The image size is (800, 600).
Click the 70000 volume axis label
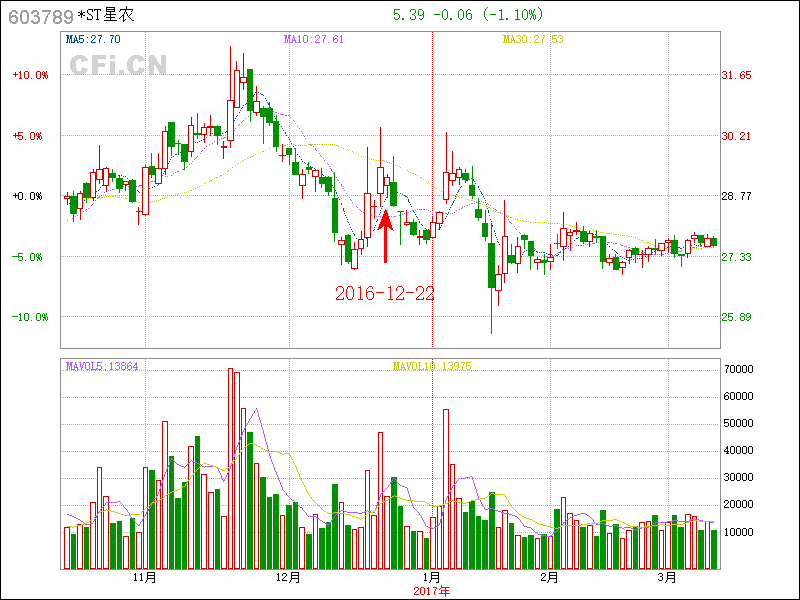tap(741, 369)
